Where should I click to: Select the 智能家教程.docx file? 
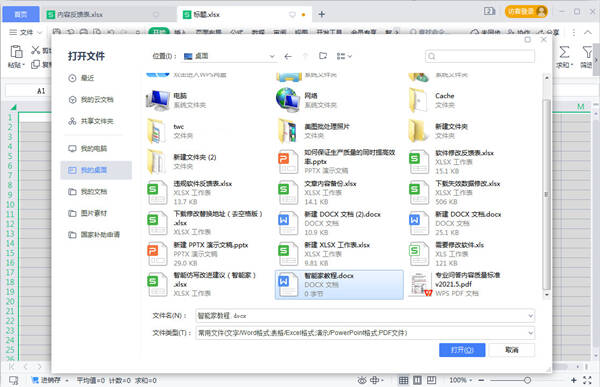click(339, 284)
